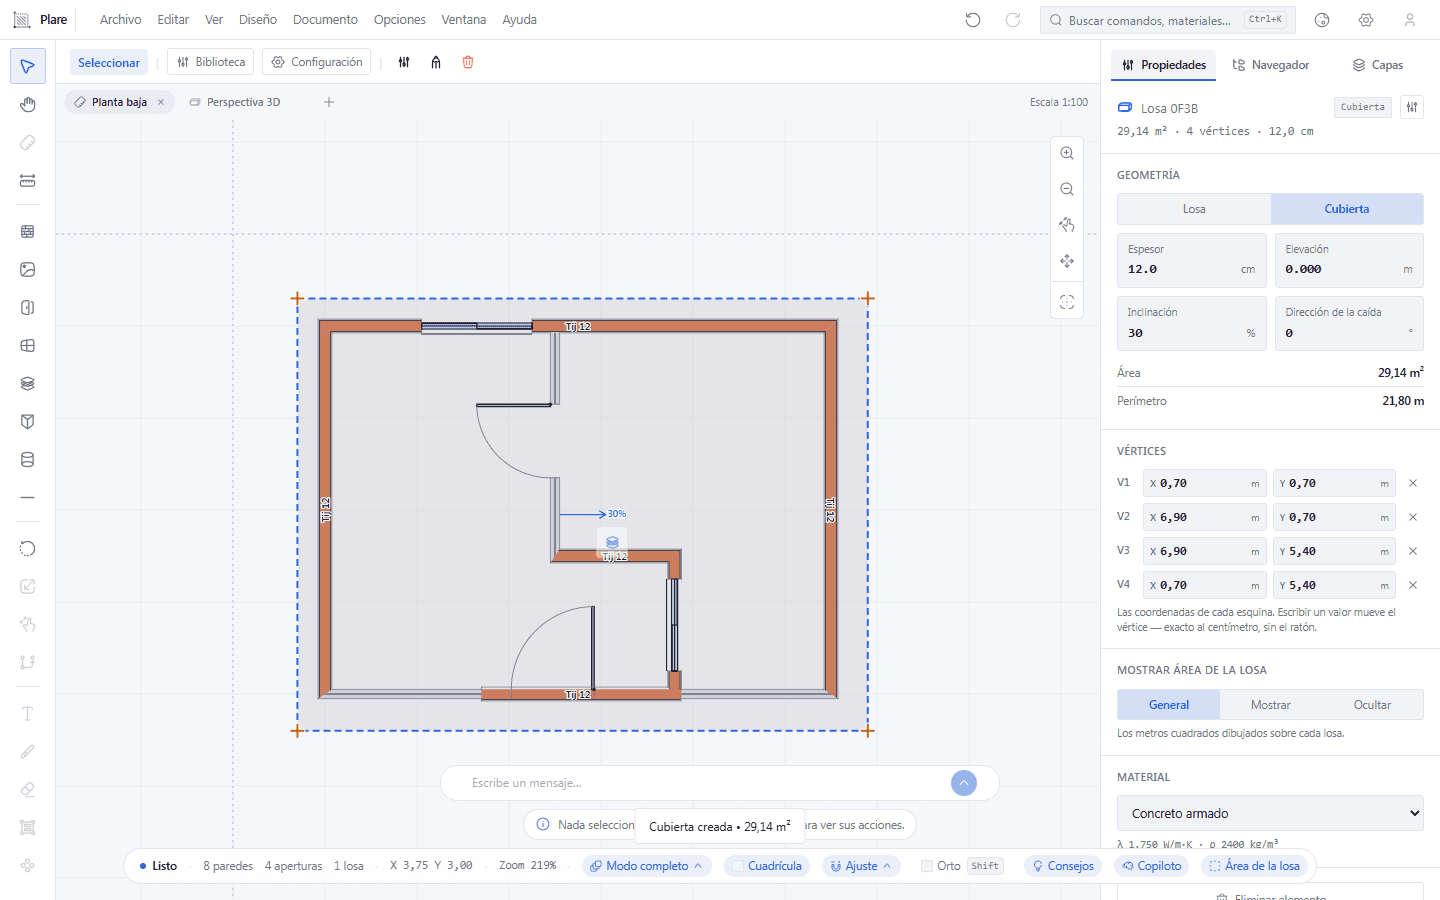This screenshot has height=900, width=1440.
Task: Click the Área de la losa button
Action: tap(1254, 866)
